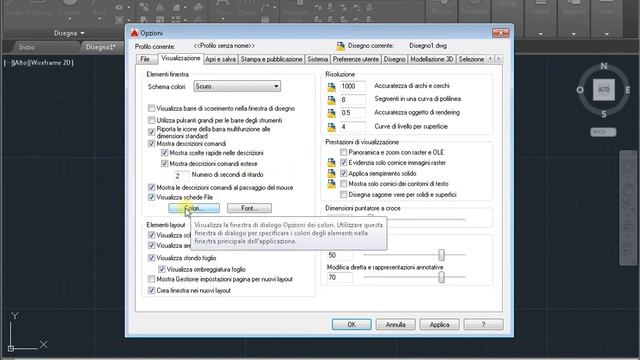Click the drawing icon beside Evidenzia solo cornice immagini raster
The image size is (640, 360).
tap(331, 163)
